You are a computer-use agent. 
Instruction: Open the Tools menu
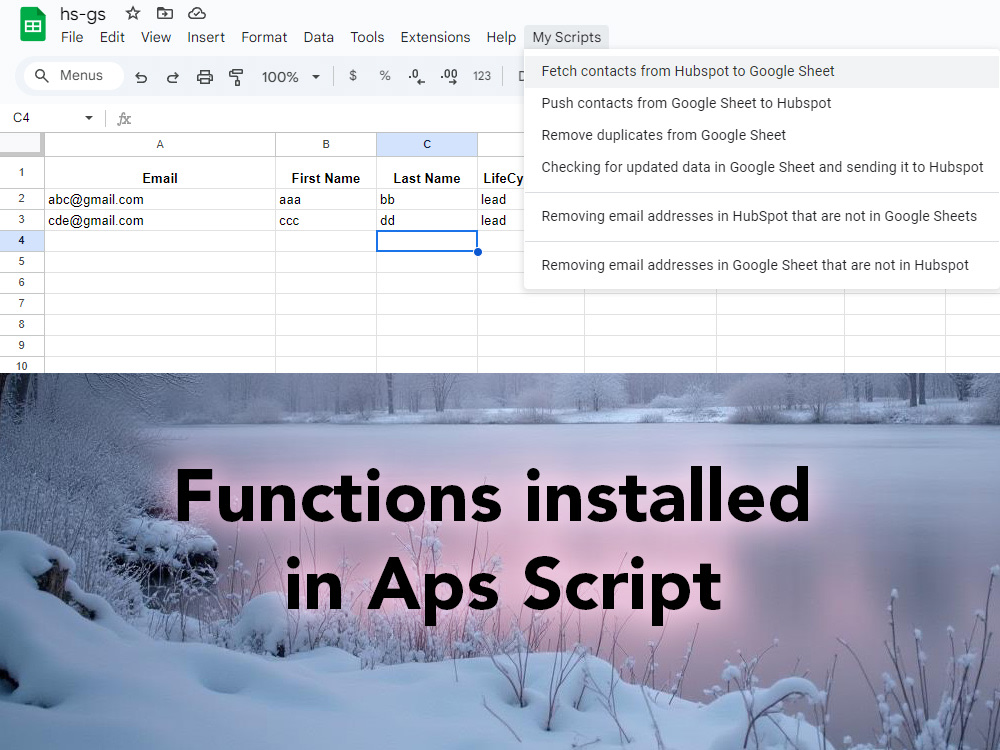[367, 37]
